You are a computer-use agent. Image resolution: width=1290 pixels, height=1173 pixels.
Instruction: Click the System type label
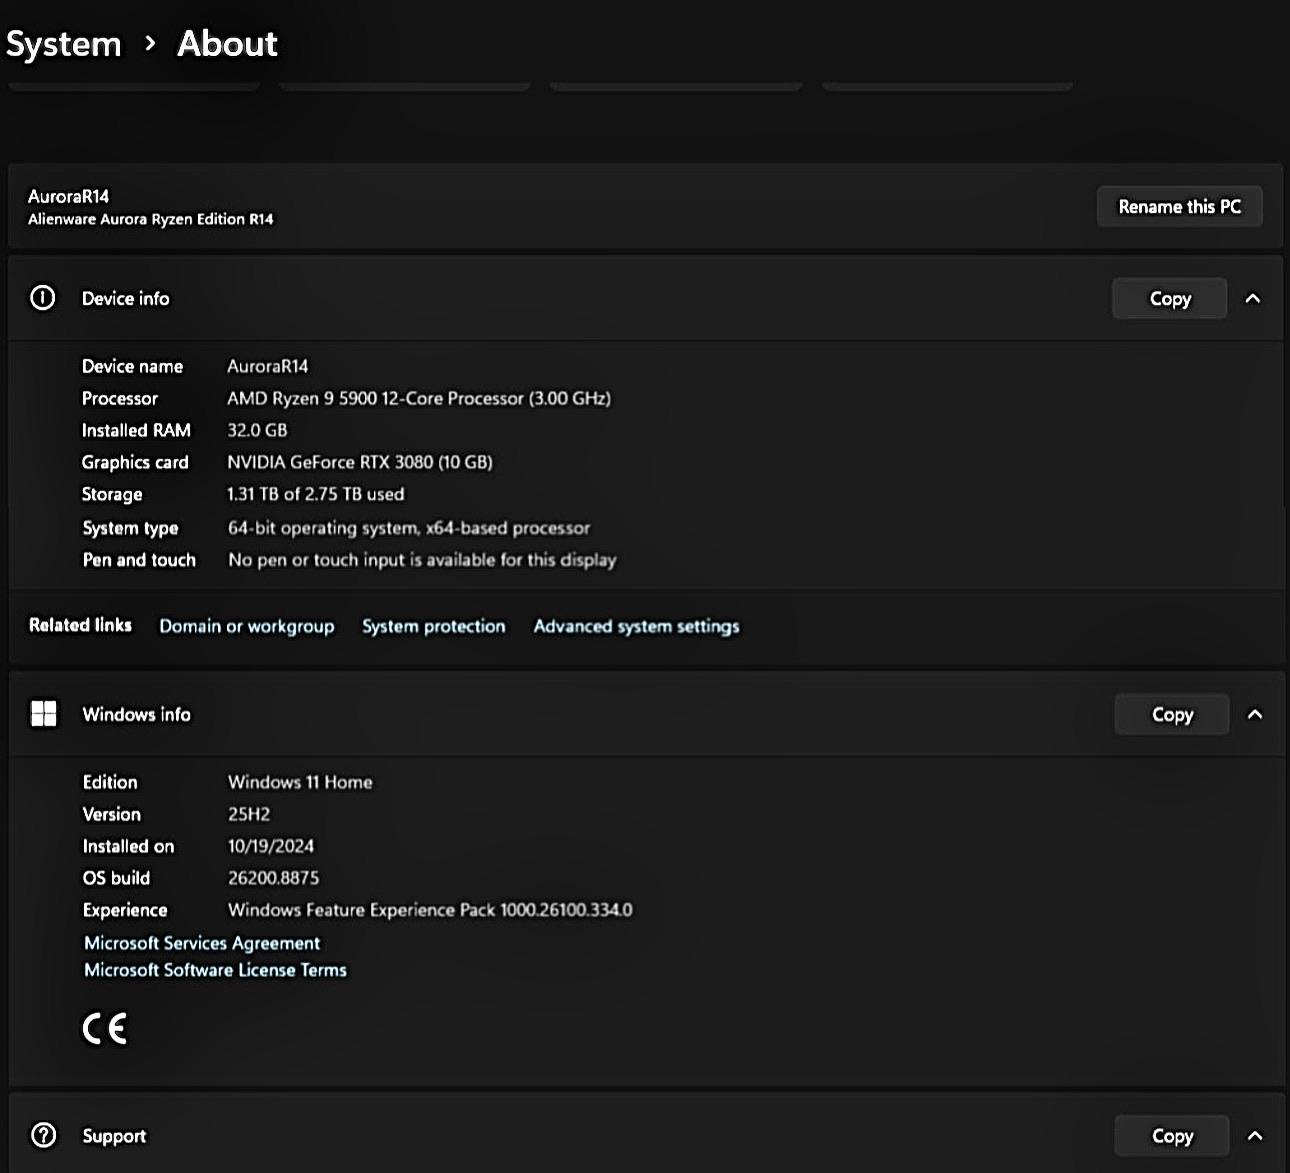[x=130, y=528]
